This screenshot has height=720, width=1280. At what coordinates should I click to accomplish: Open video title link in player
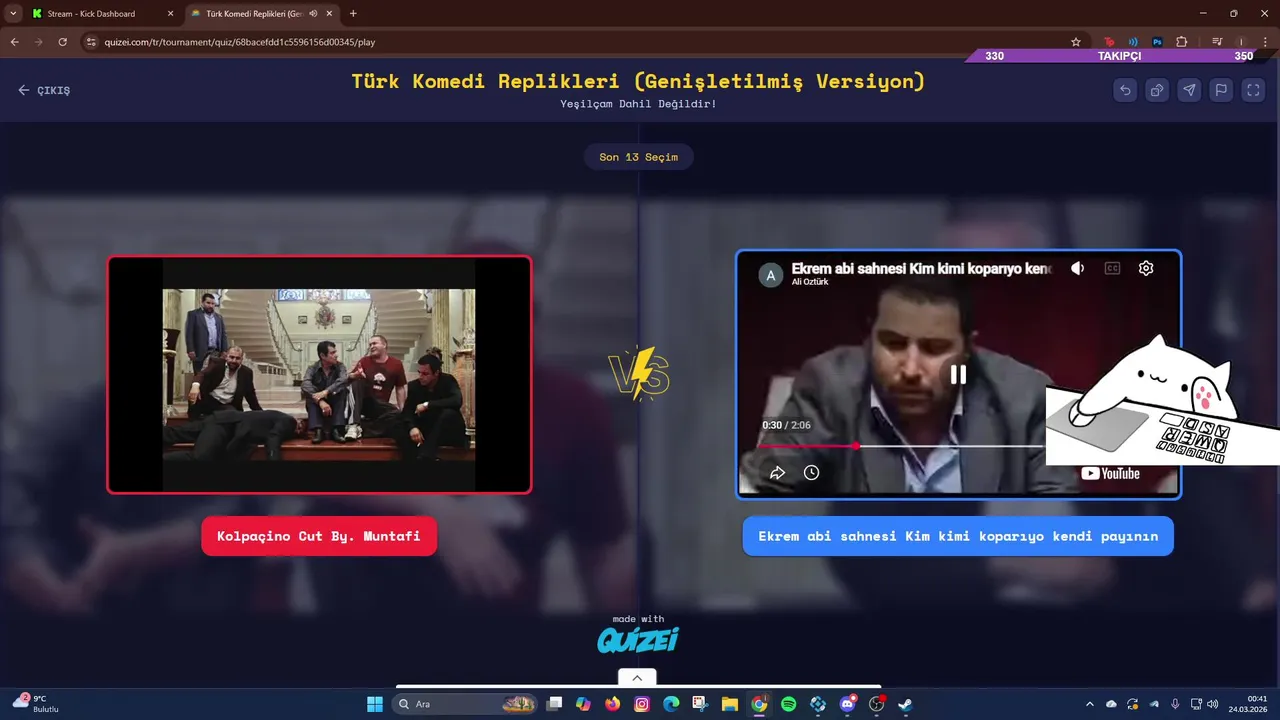pyautogui.click(x=920, y=269)
